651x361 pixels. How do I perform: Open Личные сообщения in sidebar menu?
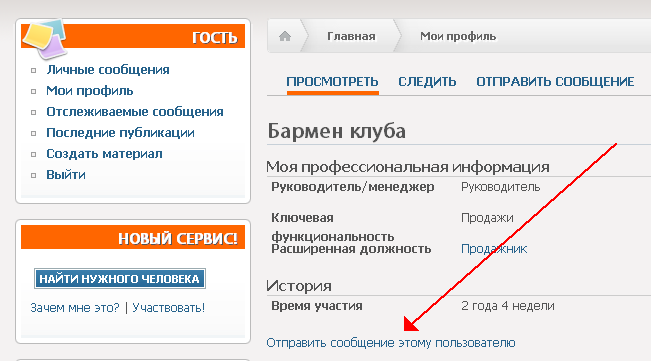(x=108, y=70)
